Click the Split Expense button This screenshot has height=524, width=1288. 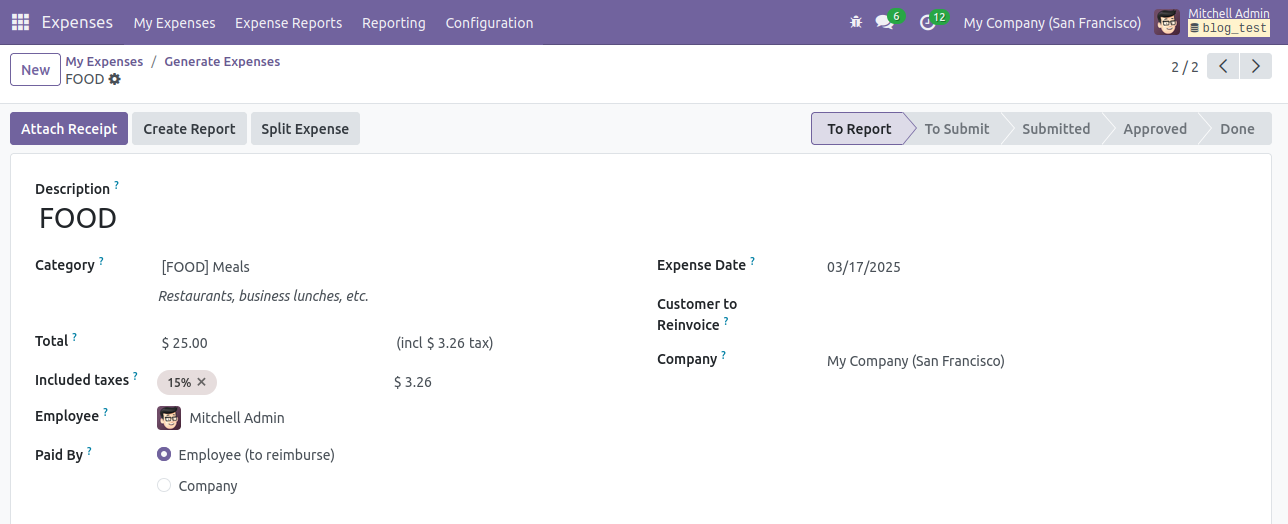305,128
